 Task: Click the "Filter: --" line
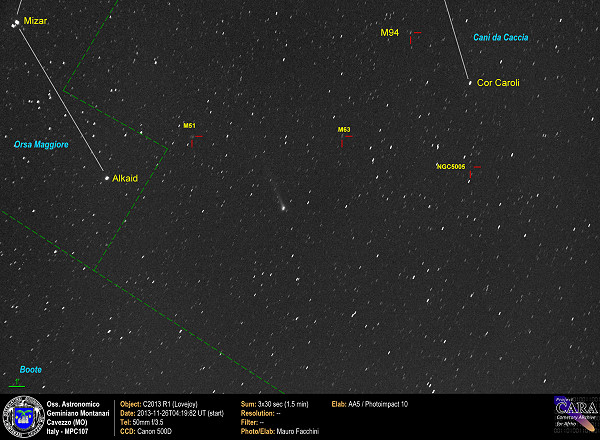252,423
